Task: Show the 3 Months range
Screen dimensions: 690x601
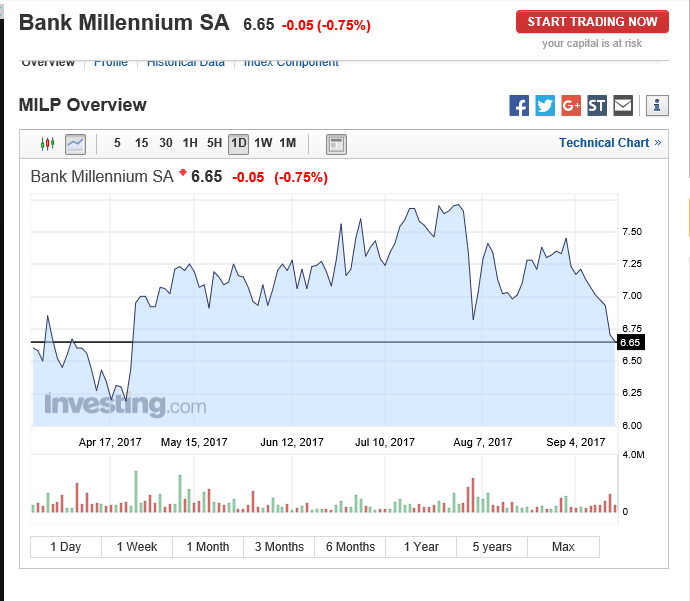Action: (279, 547)
